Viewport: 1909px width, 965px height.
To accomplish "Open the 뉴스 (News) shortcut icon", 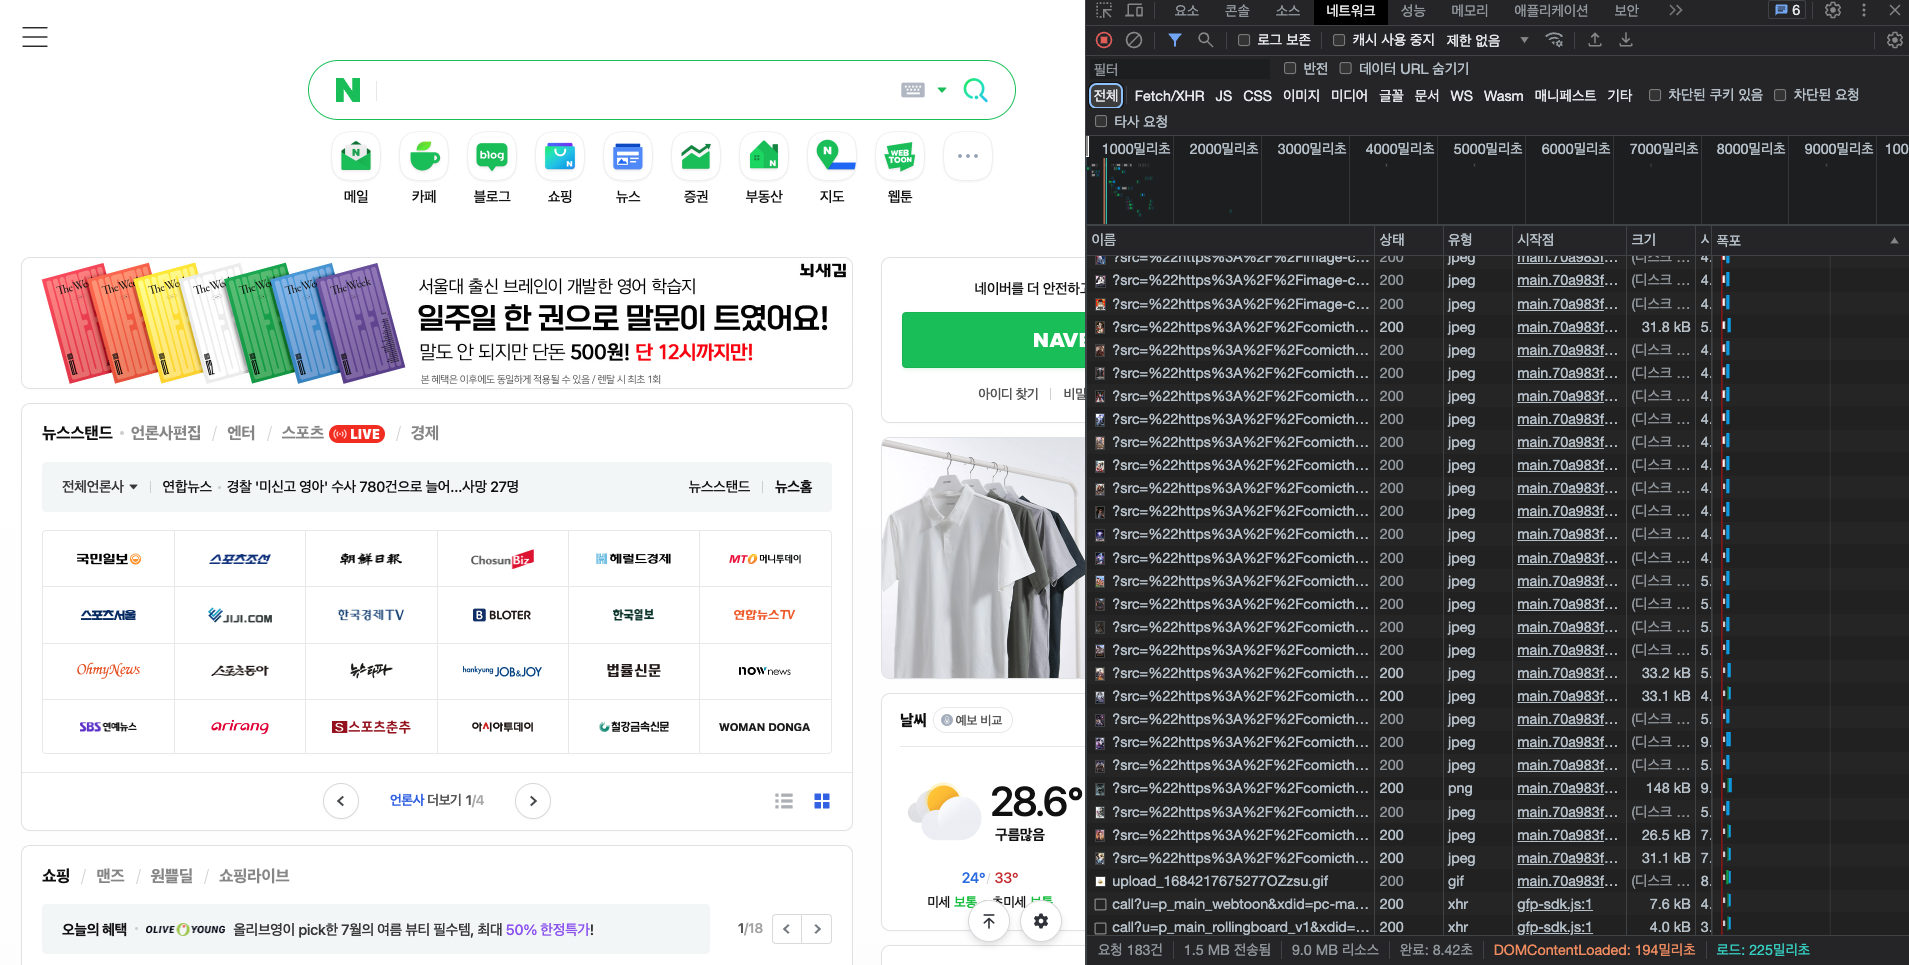I will coord(628,156).
